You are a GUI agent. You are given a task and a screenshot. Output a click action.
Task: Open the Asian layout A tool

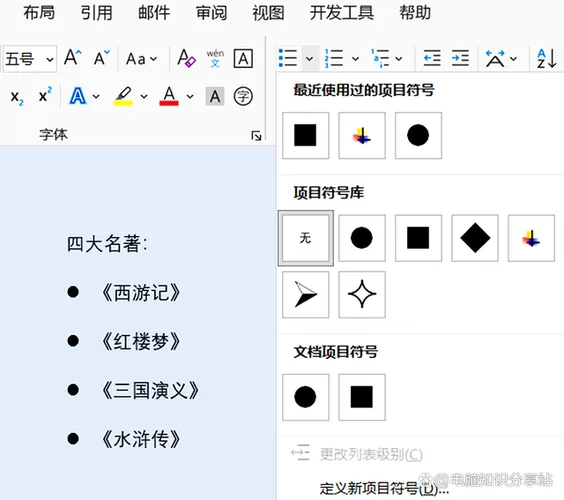(x=495, y=59)
